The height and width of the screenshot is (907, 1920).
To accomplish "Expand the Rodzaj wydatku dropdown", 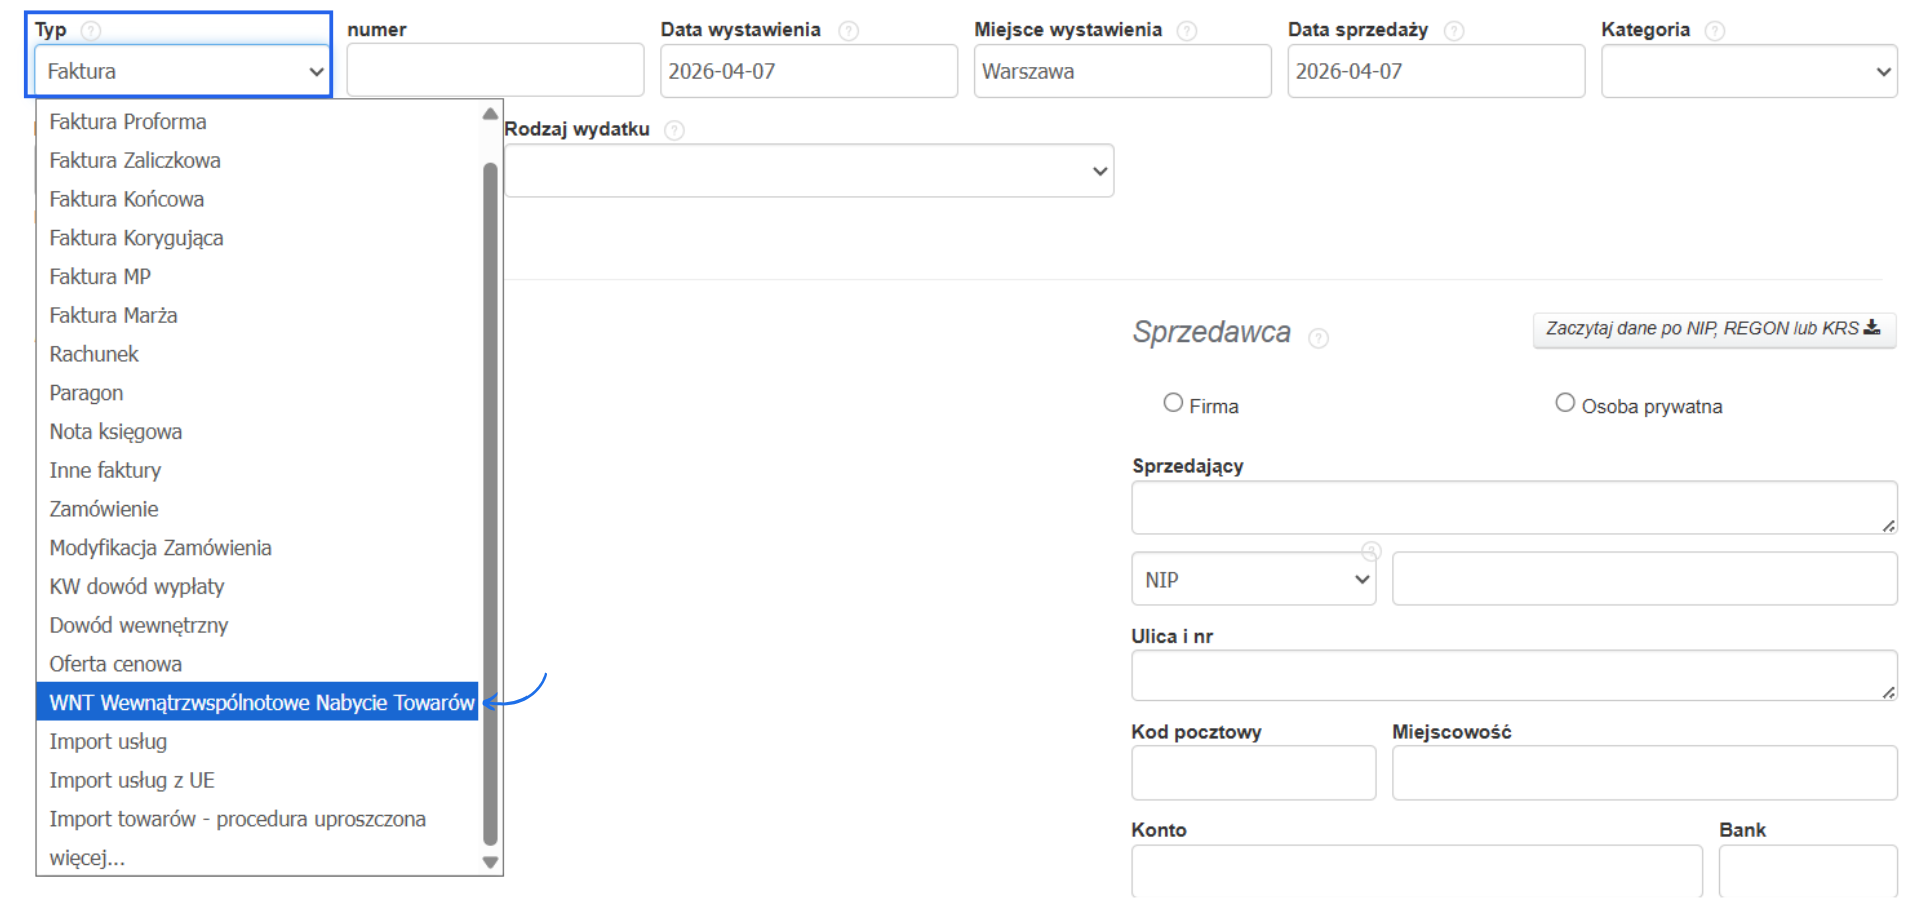I will [x=809, y=171].
